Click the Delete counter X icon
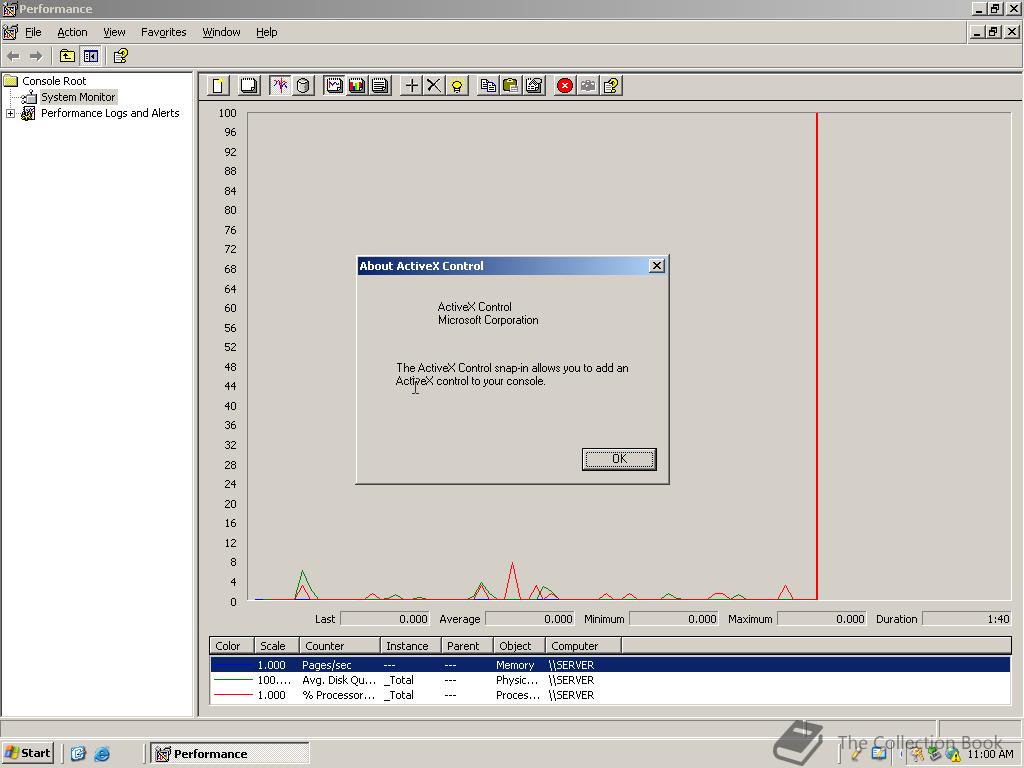Viewport: 1024px width, 768px height. 434,86
